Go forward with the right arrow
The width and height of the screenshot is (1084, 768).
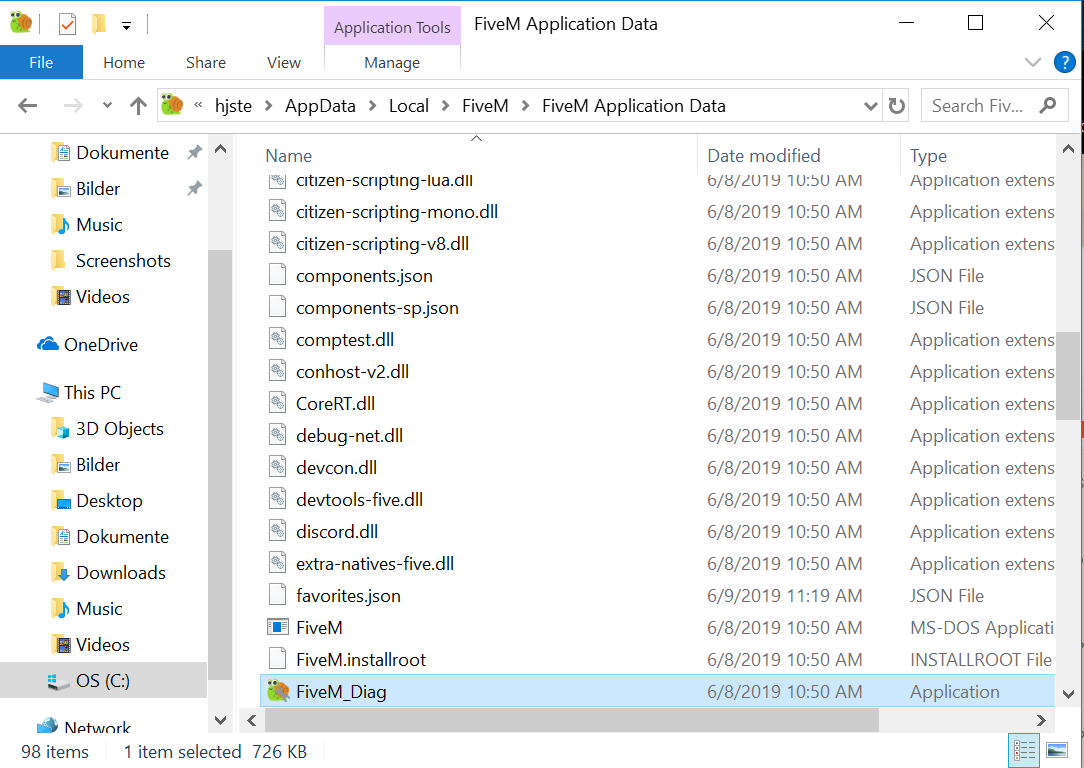[x=73, y=106]
